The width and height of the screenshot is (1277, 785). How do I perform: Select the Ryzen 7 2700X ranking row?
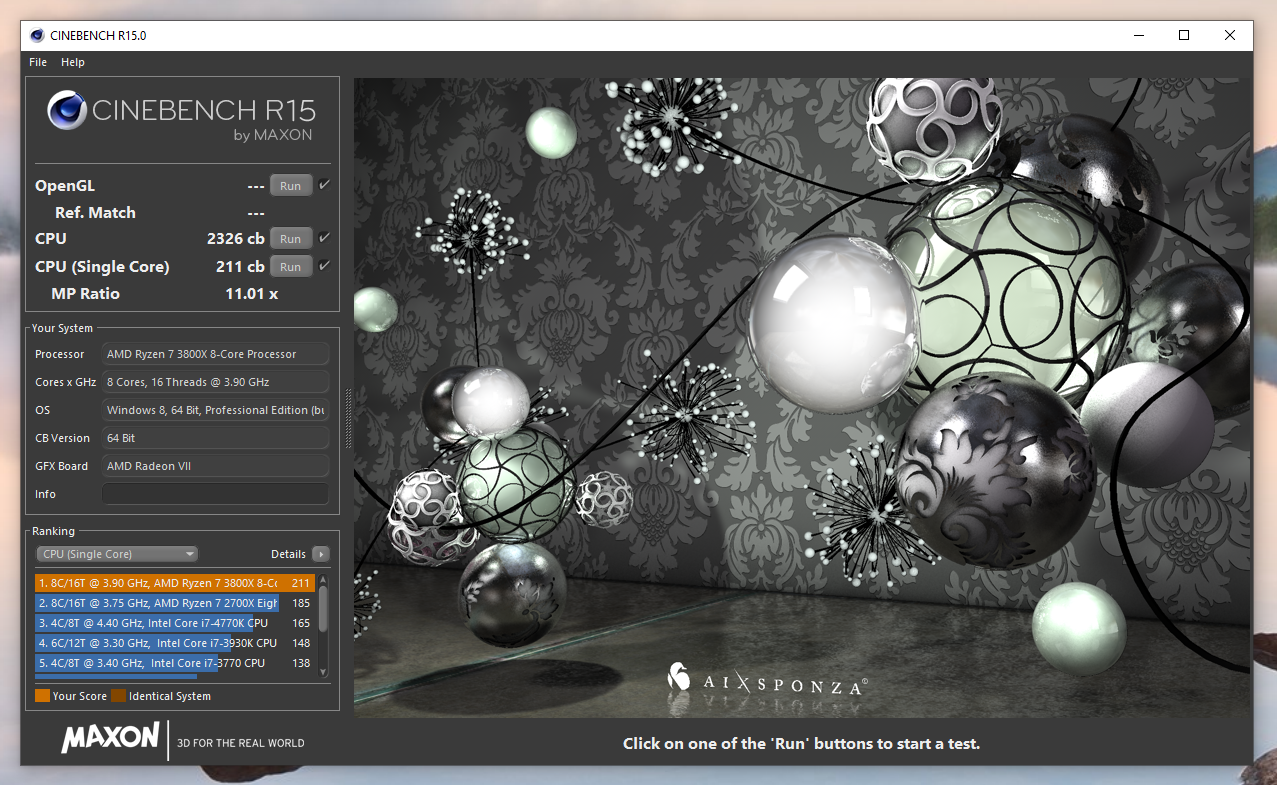(x=175, y=603)
